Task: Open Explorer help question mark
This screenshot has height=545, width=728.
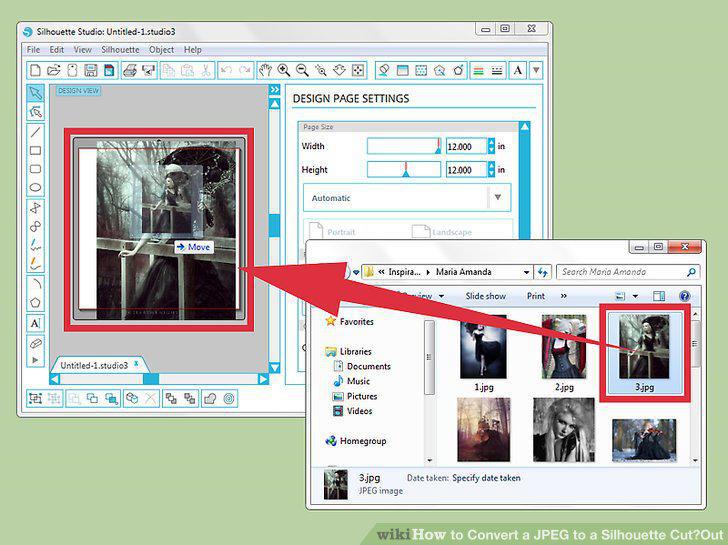Action: tap(684, 296)
